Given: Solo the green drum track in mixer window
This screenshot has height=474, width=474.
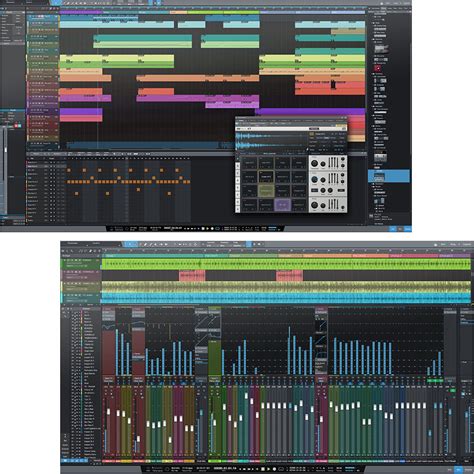Looking at the screenshot, I should pyautogui.click(x=72, y=260).
